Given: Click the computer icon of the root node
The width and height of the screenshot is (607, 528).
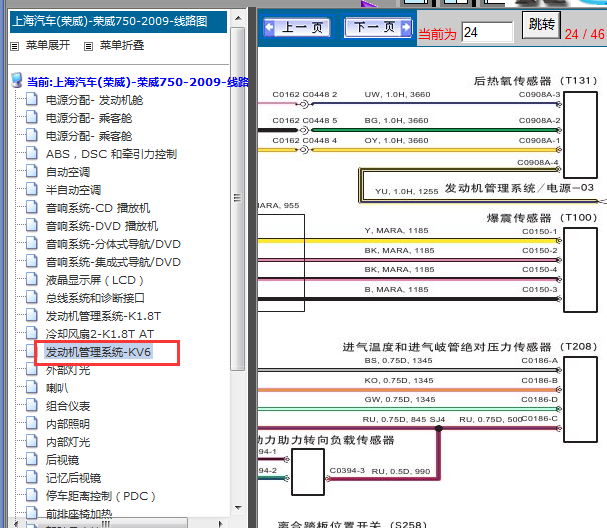Looking at the screenshot, I should pyautogui.click(x=17, y=80).
